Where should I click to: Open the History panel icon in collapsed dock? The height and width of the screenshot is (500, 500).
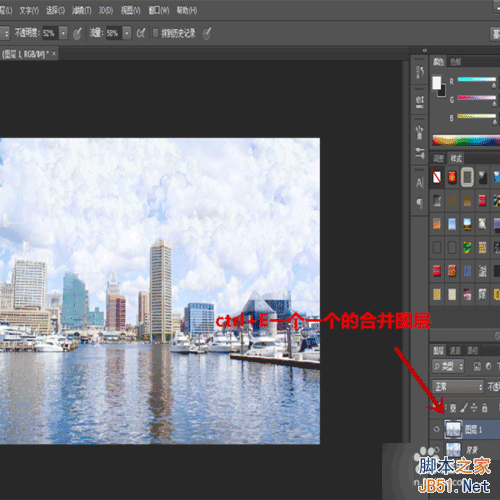pyautogui.click(x=420, y=72)
